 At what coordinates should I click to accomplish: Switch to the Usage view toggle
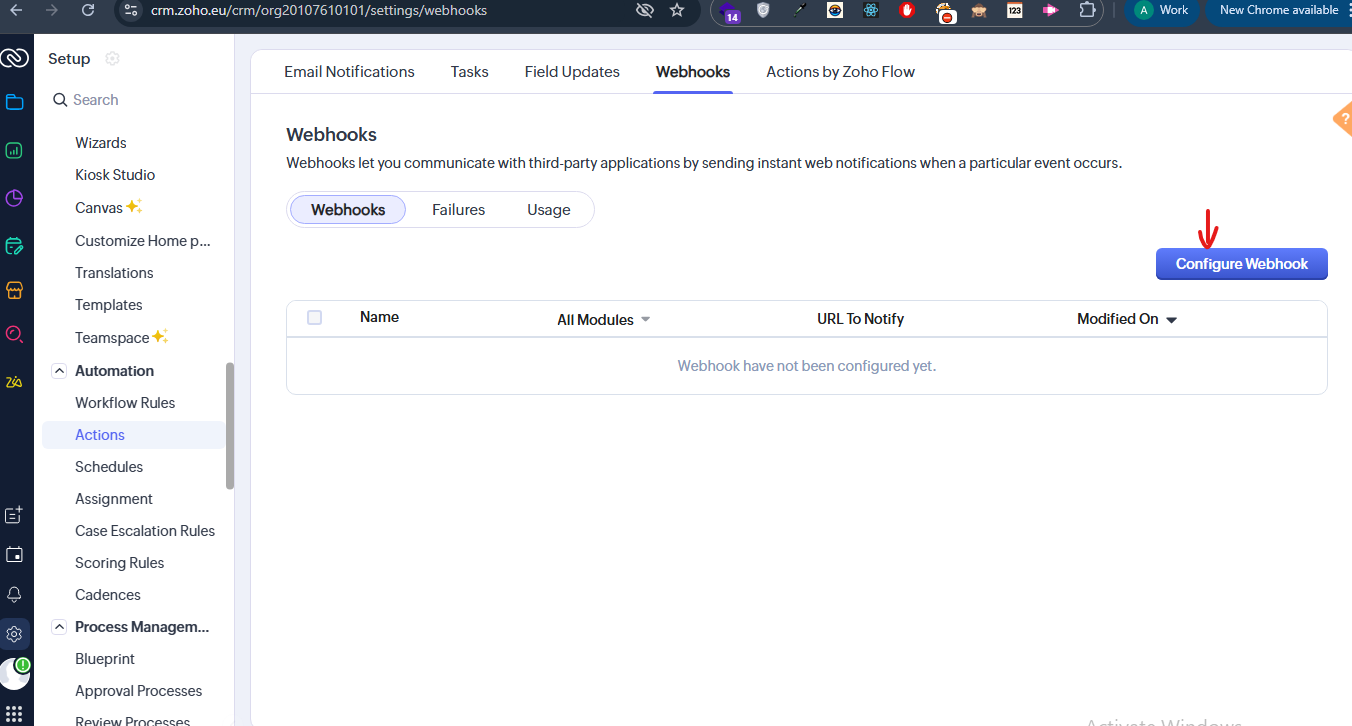point(549,210)
